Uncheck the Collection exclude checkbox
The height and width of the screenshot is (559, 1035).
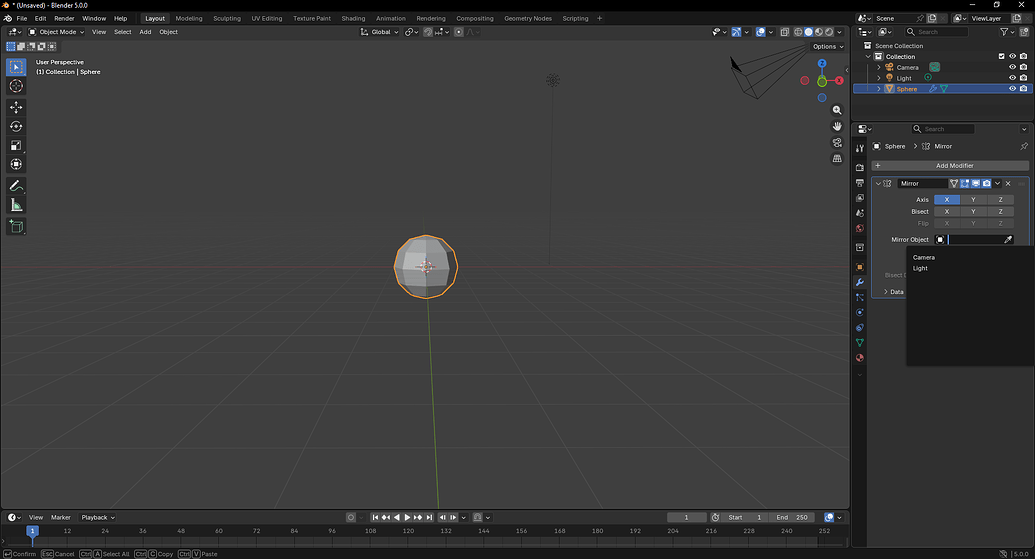[1001, 57]
